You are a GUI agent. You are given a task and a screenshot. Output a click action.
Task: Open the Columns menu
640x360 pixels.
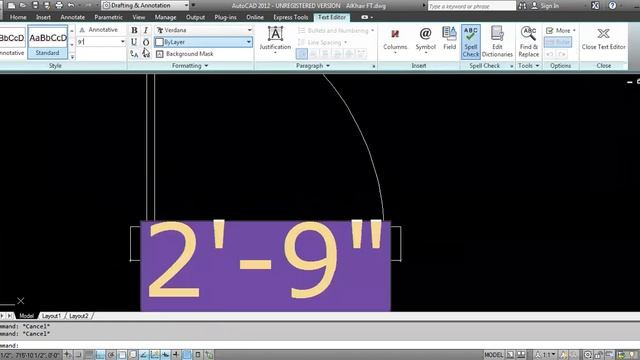pos(395,39)
